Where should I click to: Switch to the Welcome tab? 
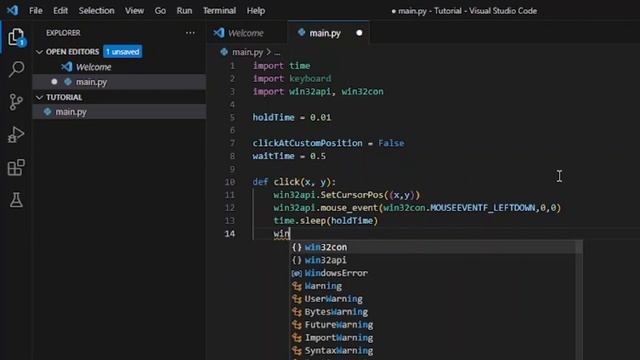tap(247, 33)
